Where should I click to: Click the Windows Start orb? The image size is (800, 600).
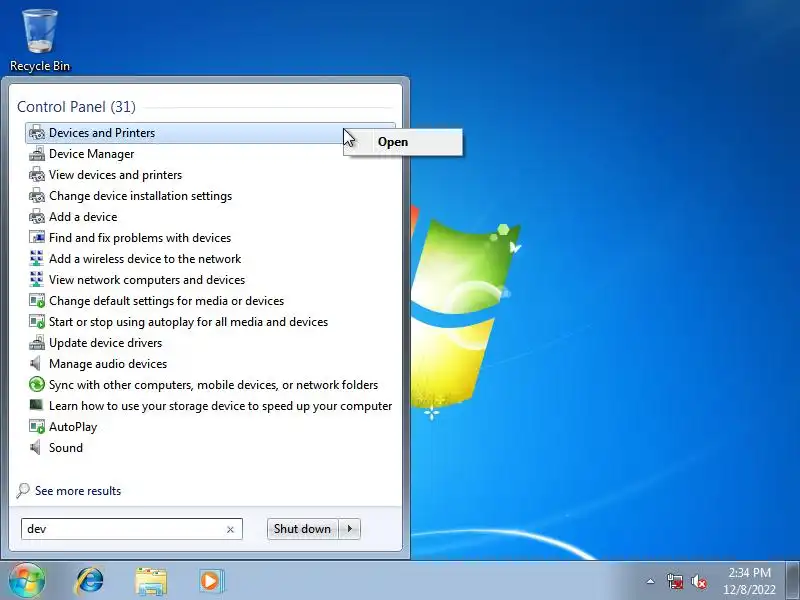click(27, 580)
